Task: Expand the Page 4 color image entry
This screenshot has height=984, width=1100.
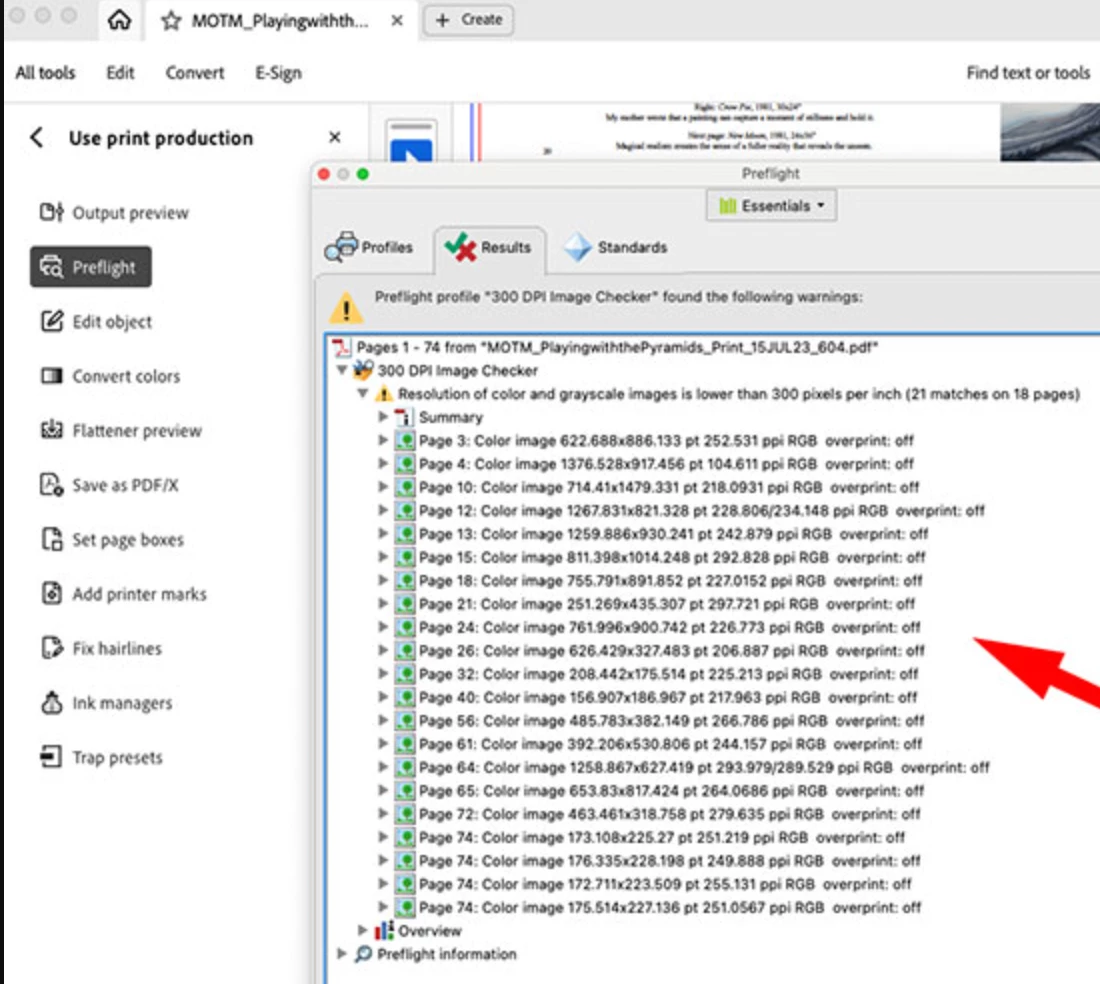Action: (x=383, y=464)
